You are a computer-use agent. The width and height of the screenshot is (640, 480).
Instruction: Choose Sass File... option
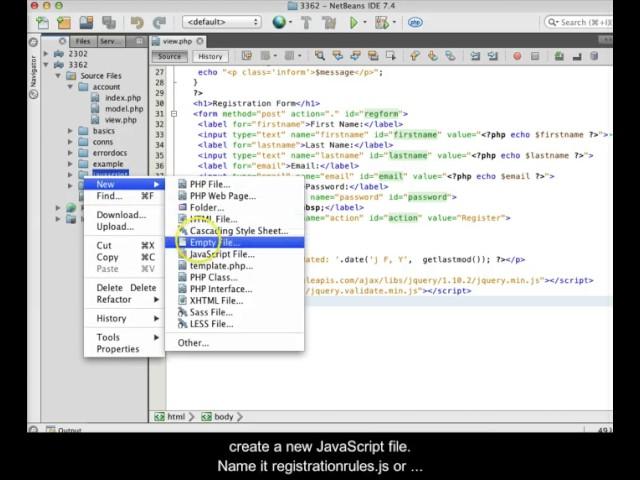tap(235, 312)
